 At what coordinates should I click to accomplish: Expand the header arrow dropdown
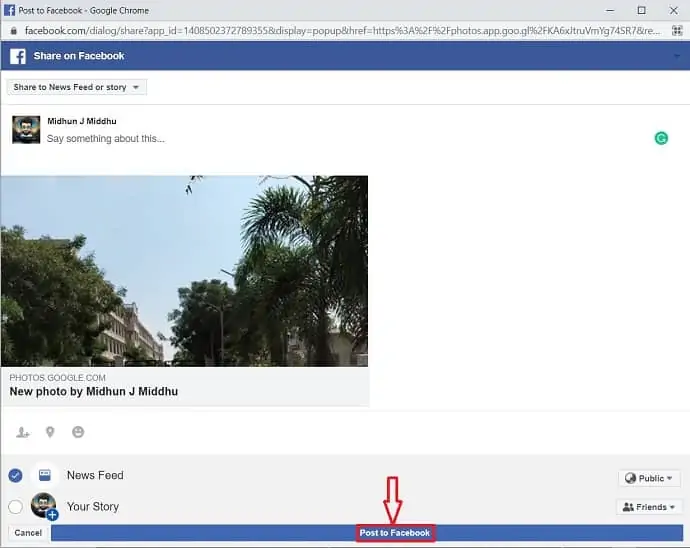coord(677,56)
